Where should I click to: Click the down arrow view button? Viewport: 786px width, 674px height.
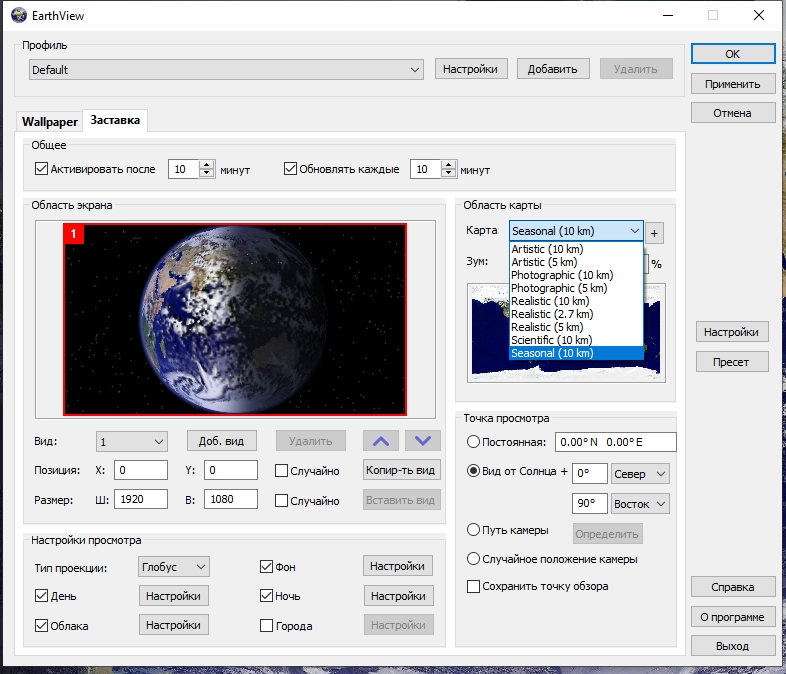(423, 441)
